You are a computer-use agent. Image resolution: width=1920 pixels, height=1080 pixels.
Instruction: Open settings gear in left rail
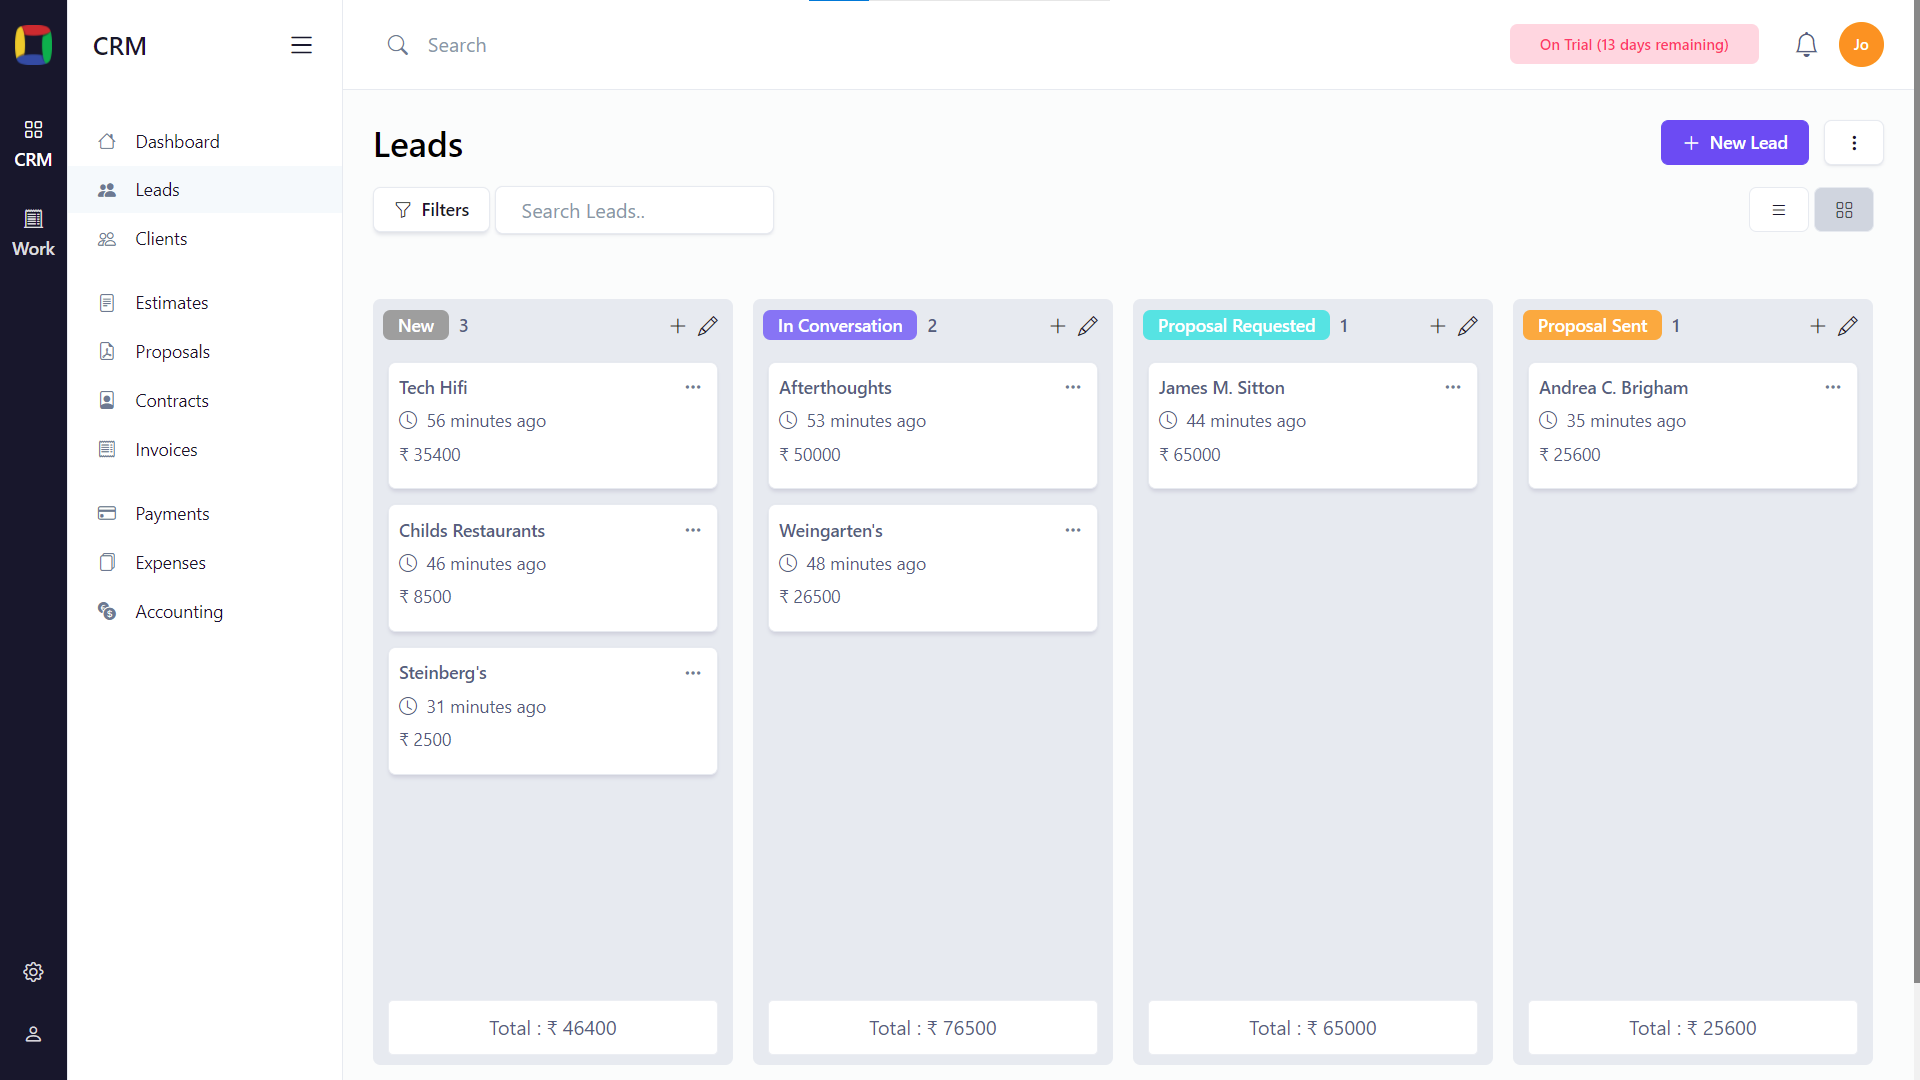point(33,972)
